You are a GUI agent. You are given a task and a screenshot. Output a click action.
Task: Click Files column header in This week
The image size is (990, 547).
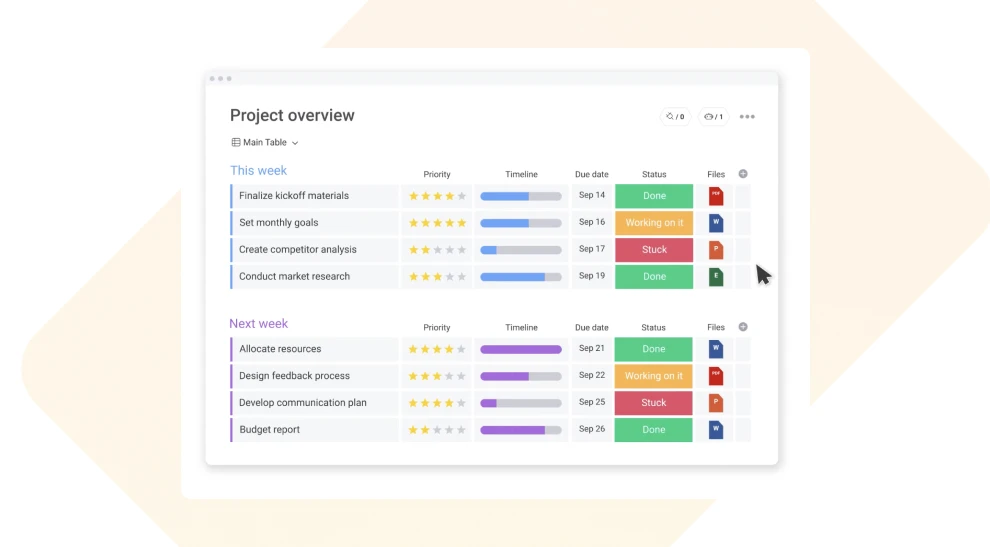[716, 174]
